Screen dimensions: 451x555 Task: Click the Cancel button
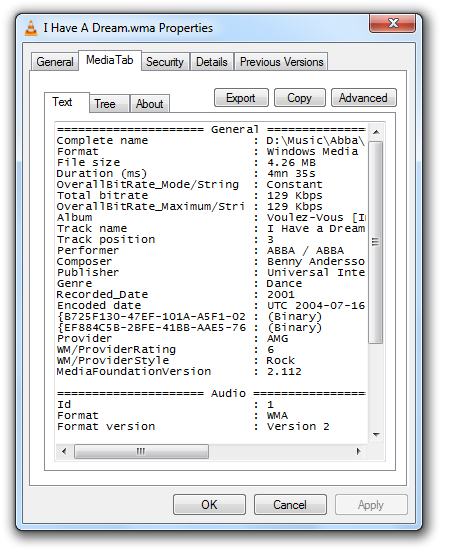click(290, 504)
